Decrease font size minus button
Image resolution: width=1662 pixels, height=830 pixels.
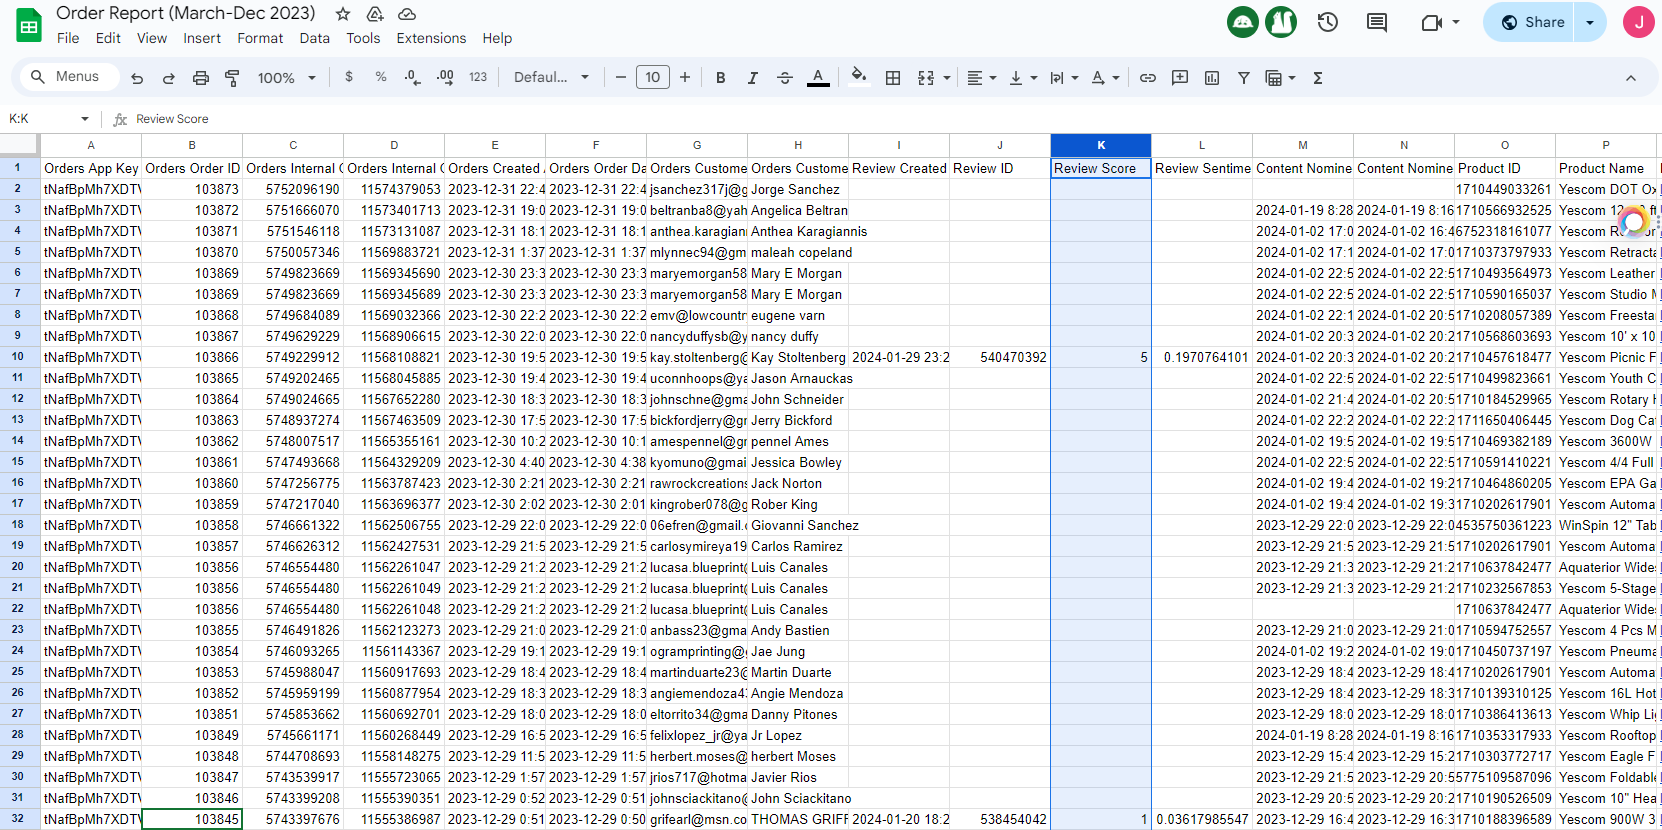pyautogui.click(x=621, y=77)
